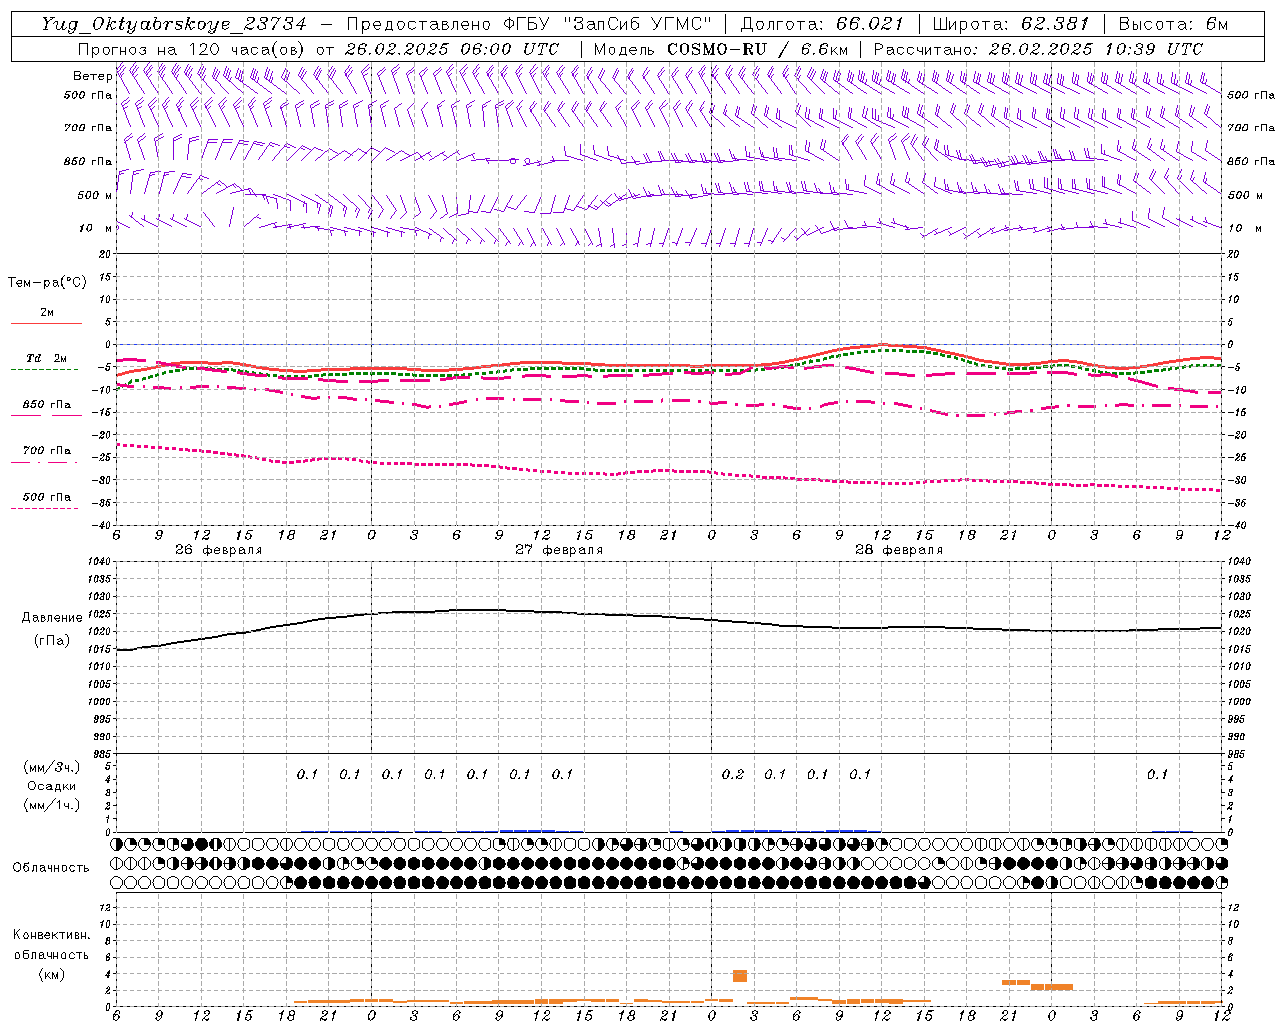
Task: Click the (км) unit of convective cloudiness
Action: coord(52,974)
